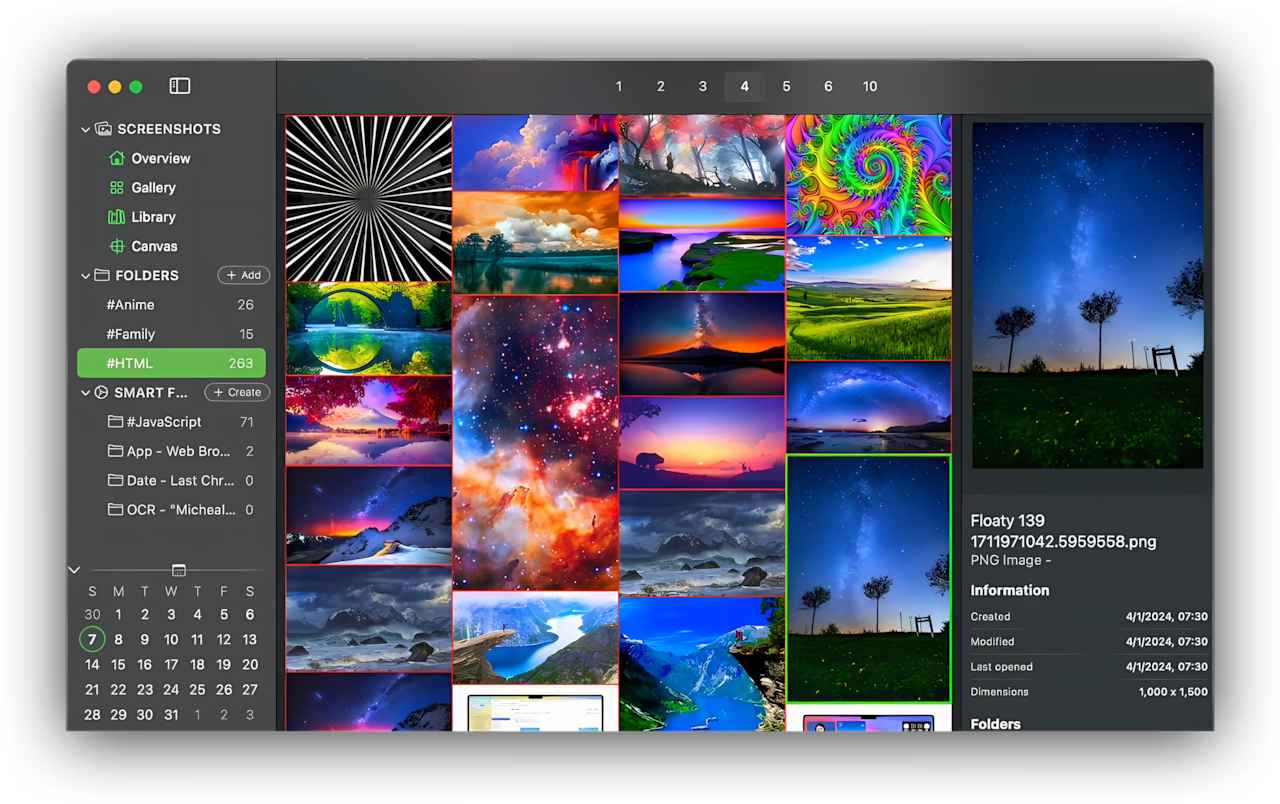This screenshot has height=804, width=1280.
Task: Click the Create smart folder button
Action: pyautogui.click(x=236, y=393)
